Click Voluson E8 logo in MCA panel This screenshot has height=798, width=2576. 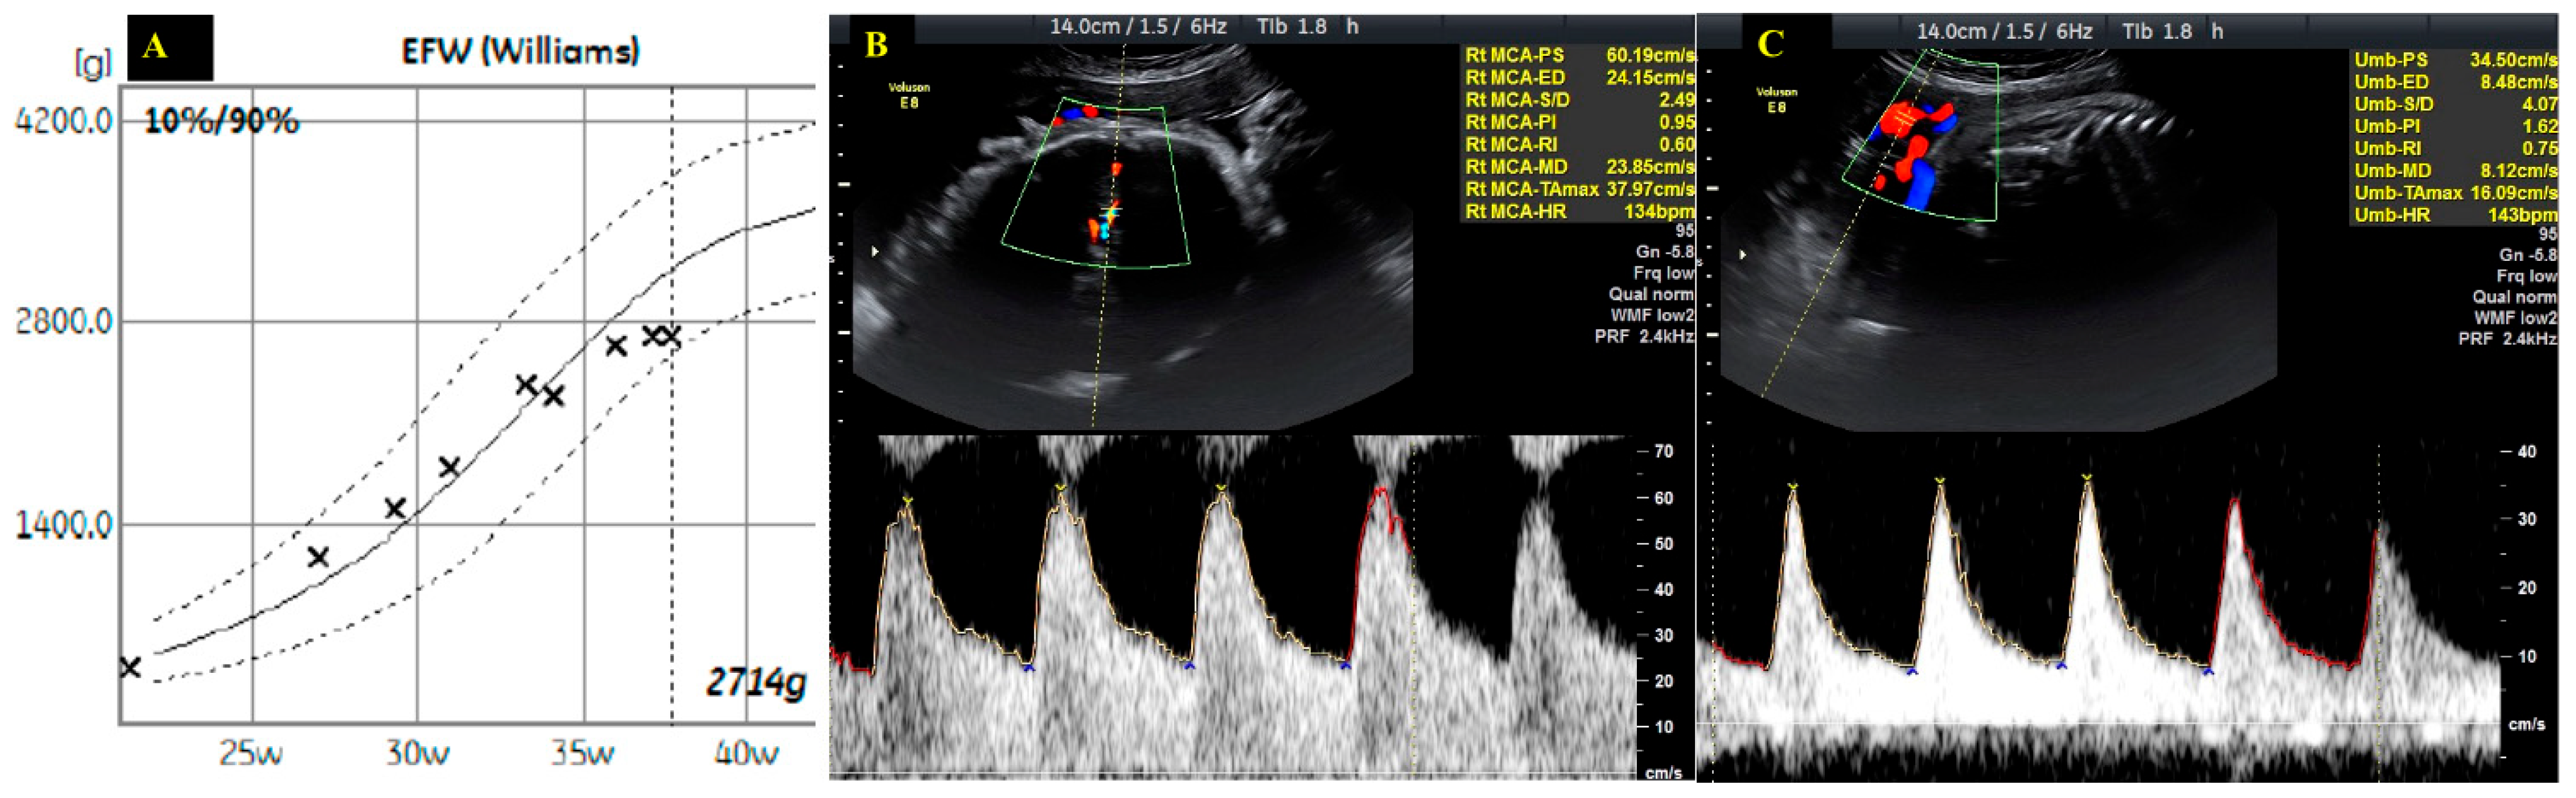(x=908, y=95)
